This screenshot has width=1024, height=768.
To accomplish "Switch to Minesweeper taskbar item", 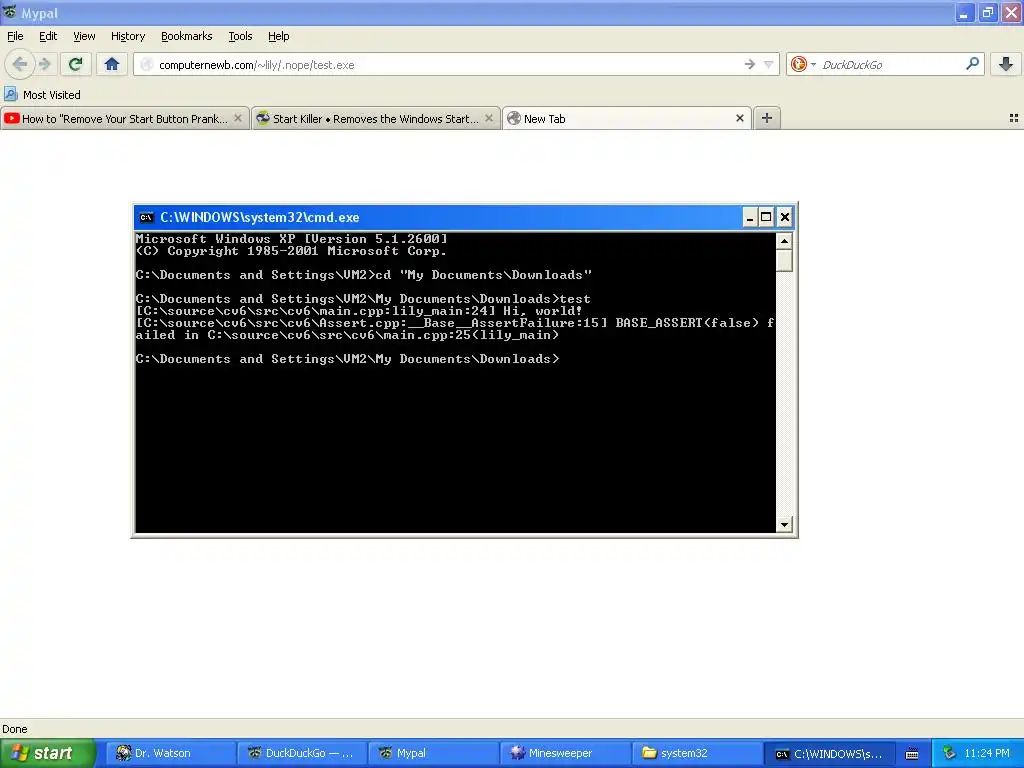I will [x=564, y=753].
